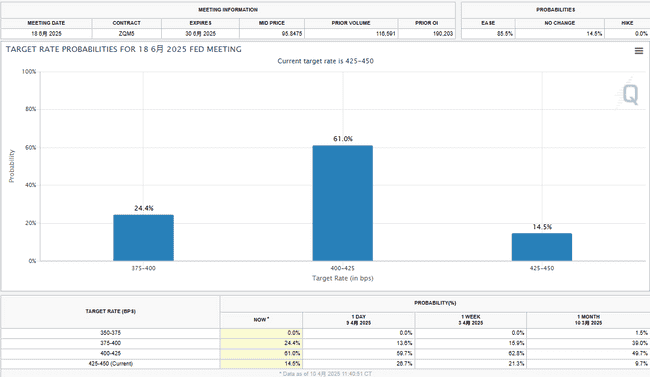Click the MEETING DATE column header
The height and width of the screenshot is (377, 650).
click(46, 23)
